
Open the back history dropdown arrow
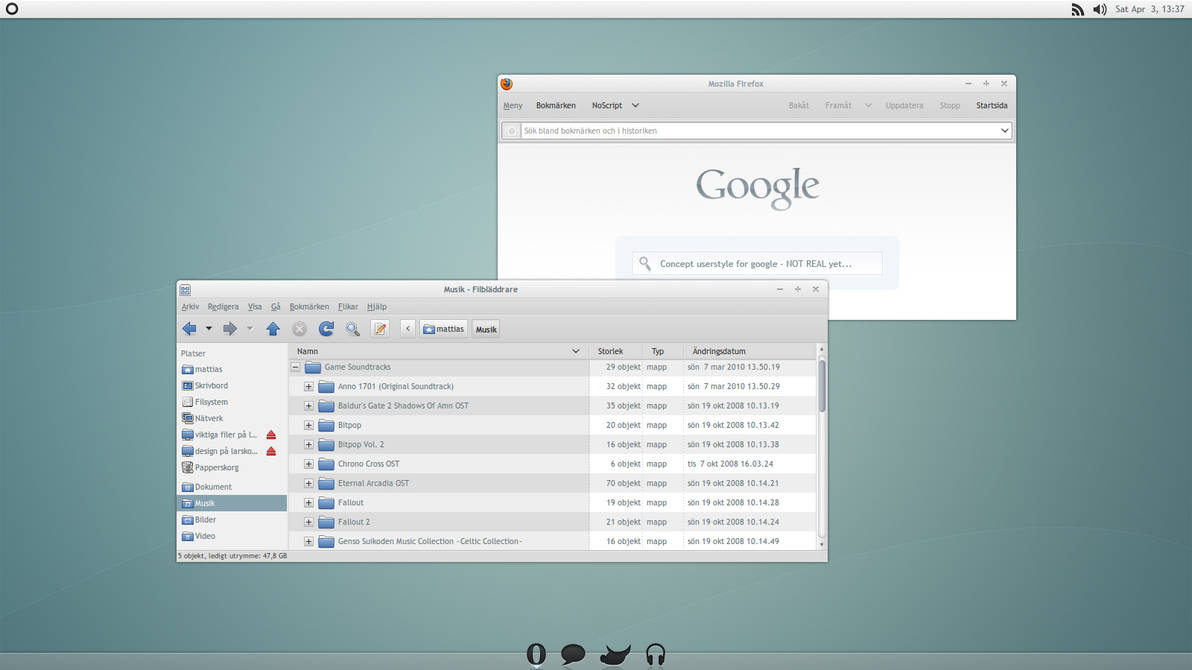coord(209,329)
